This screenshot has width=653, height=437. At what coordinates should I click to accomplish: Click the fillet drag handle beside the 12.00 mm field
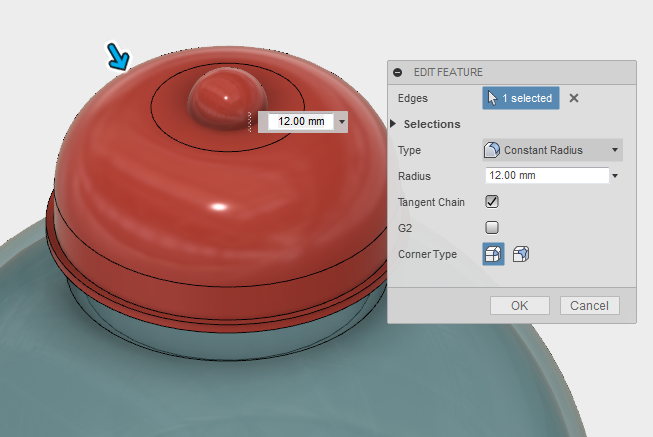click(x=249, y=122)
